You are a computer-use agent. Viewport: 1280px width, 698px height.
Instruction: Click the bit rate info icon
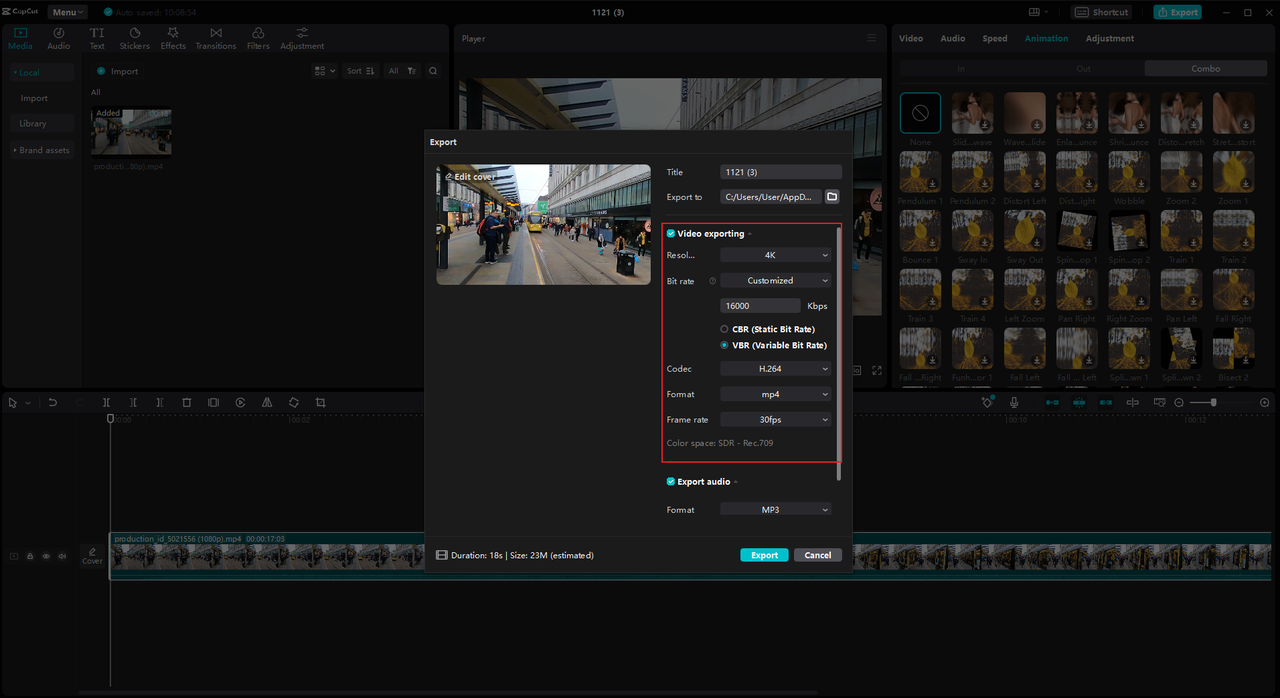pos(713,281)
